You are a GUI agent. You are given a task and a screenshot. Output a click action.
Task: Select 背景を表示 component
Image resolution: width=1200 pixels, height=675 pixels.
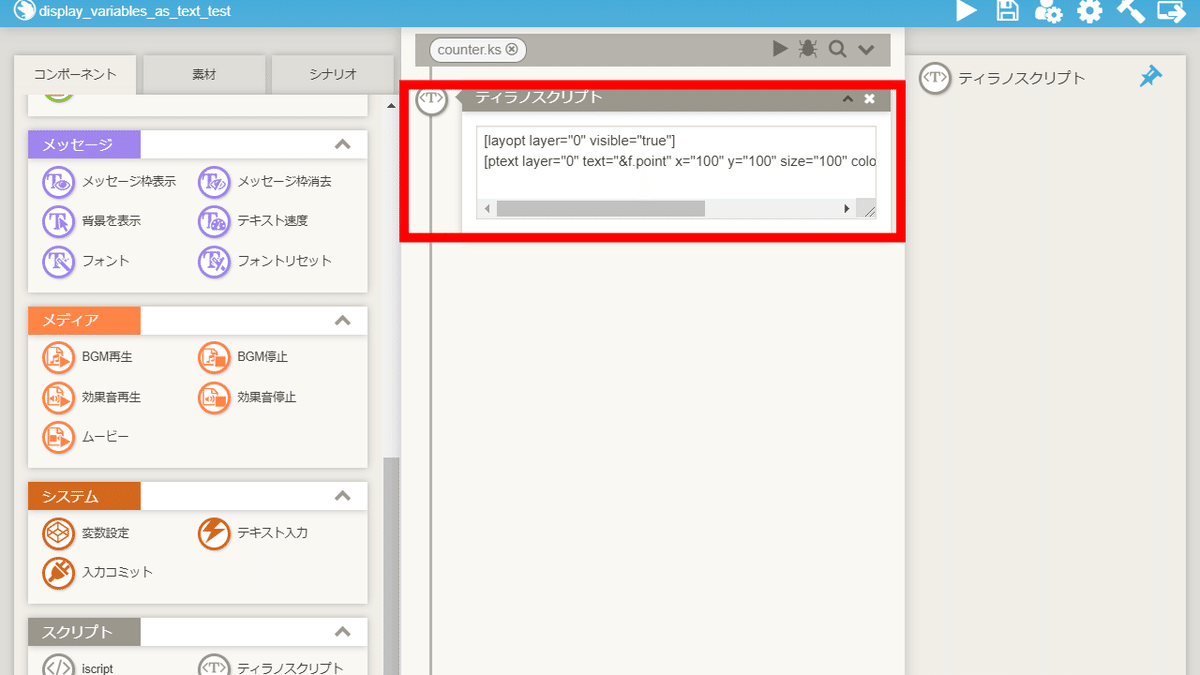(92, 221)
